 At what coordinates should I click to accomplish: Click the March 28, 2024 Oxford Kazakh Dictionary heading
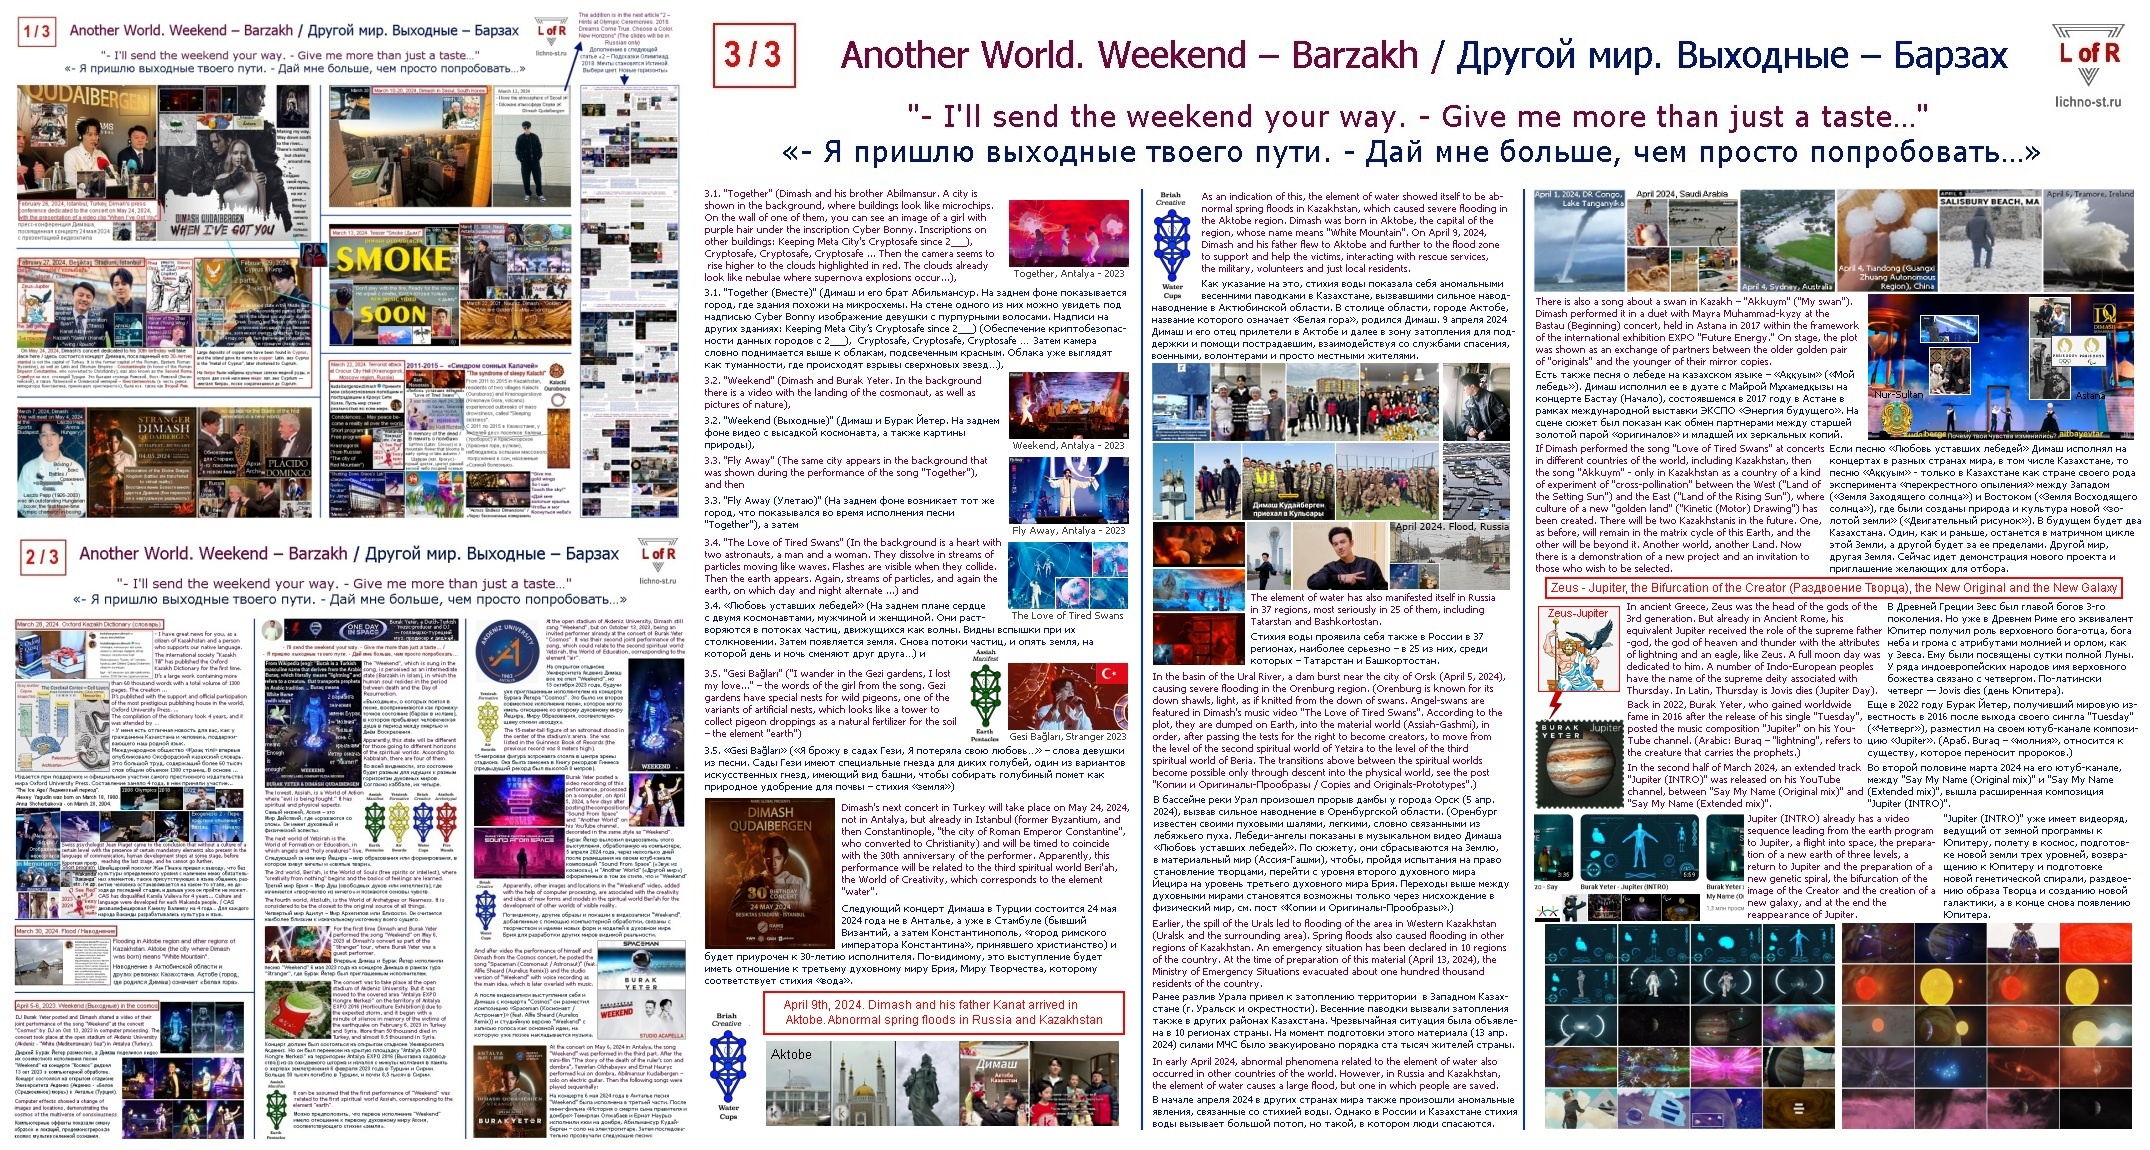88,624
